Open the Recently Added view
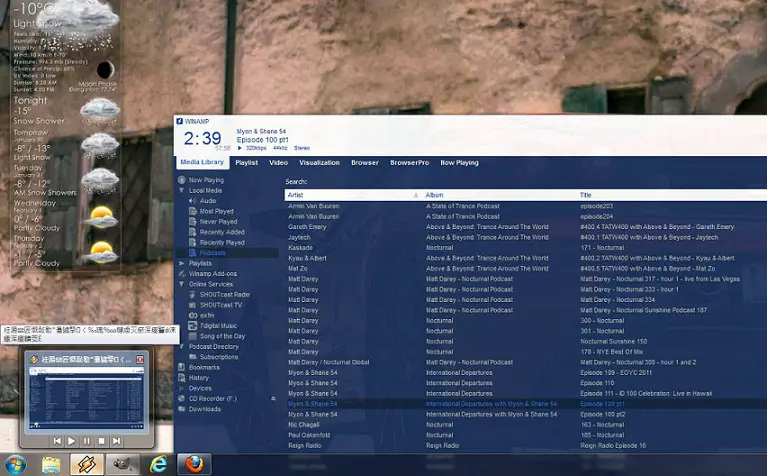The height and width of the screenshot is (476, 767). tap(222, 232)
